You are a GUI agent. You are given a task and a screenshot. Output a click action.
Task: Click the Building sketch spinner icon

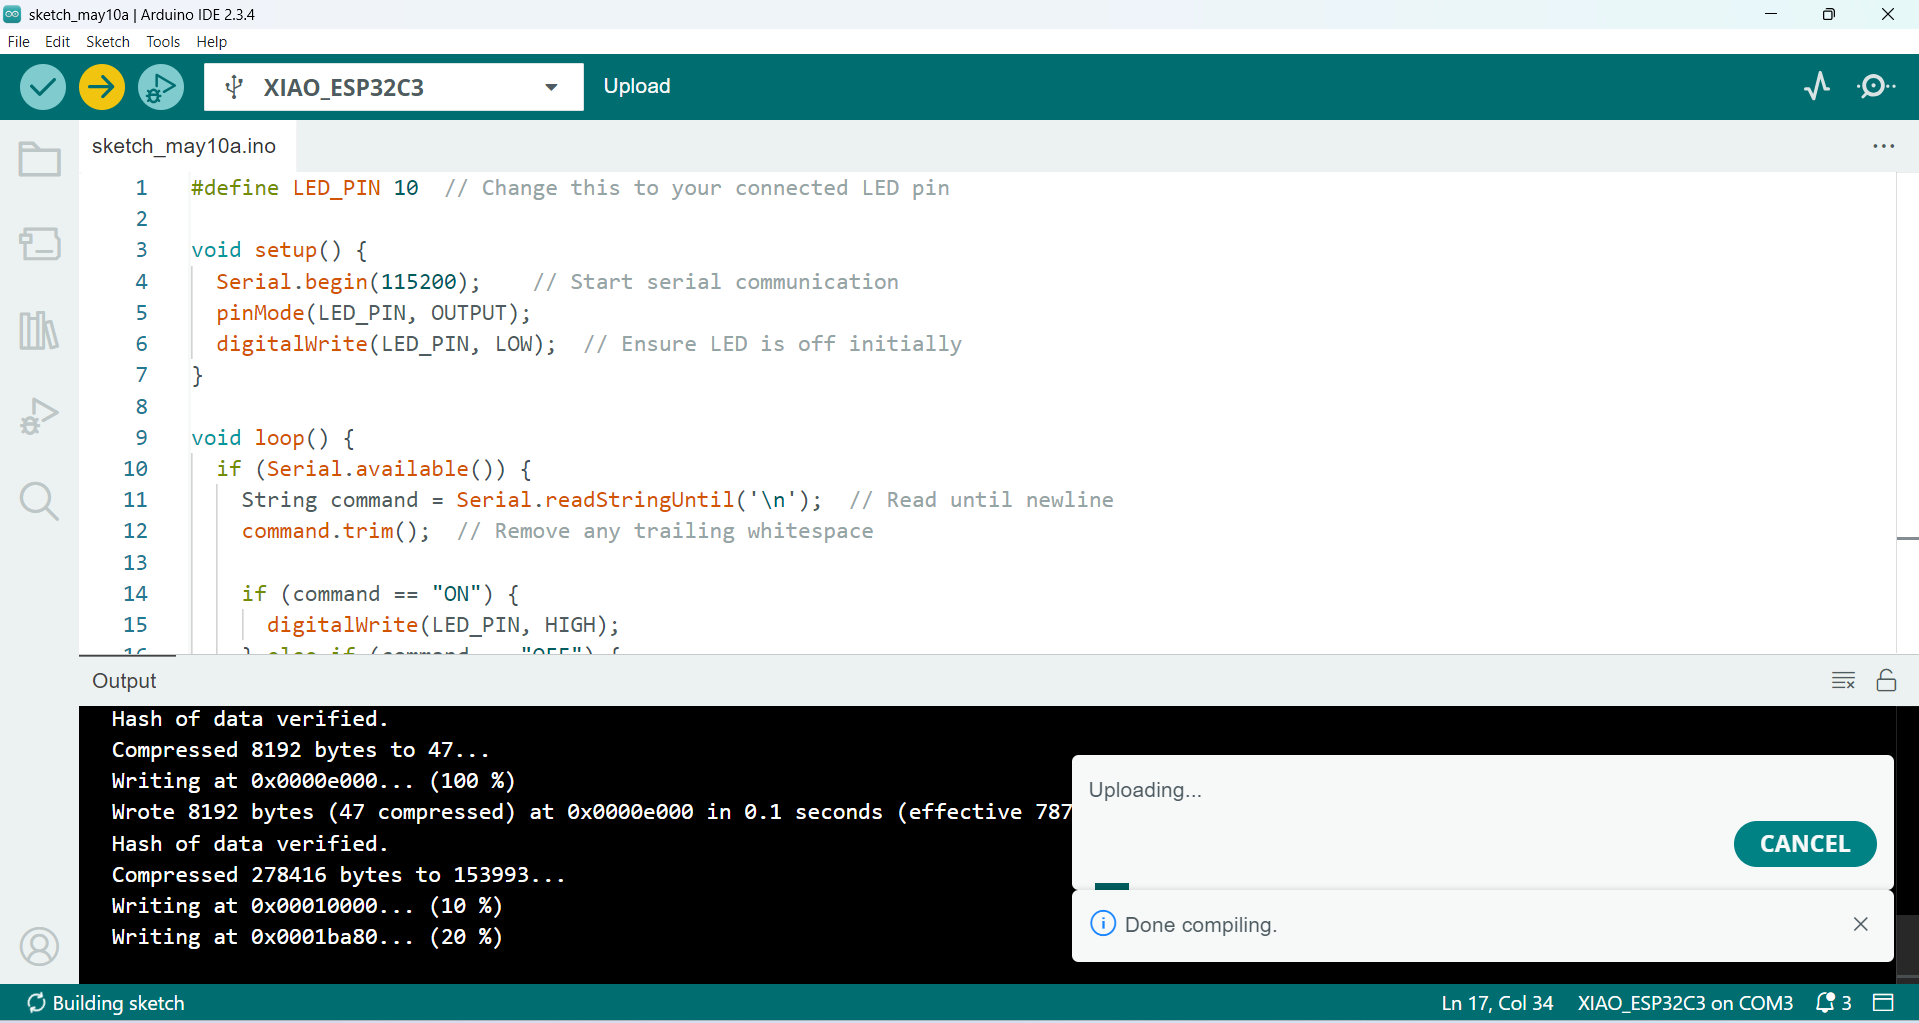36,1002
